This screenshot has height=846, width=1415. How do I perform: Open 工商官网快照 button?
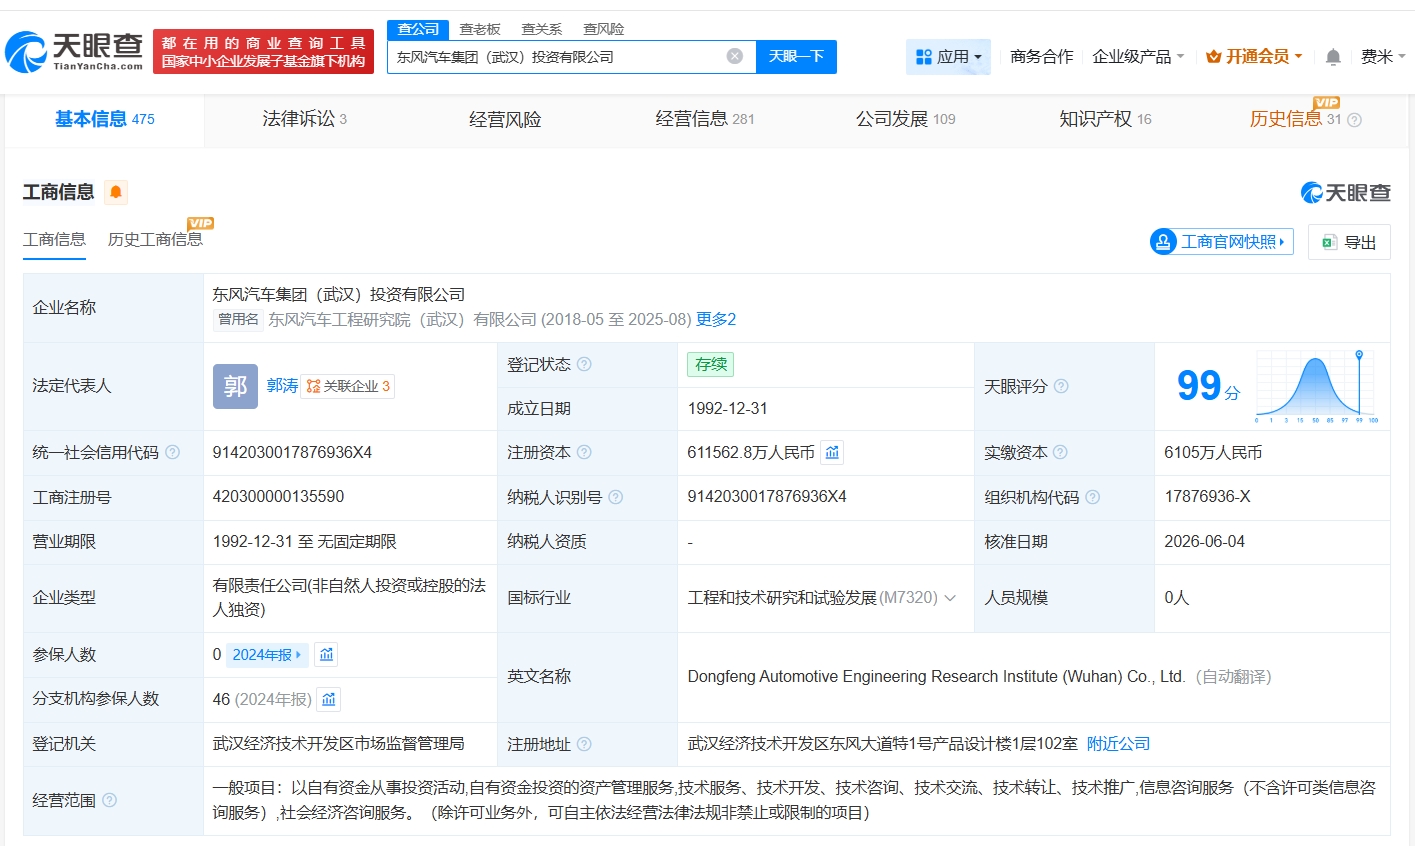coord(1222,242)
